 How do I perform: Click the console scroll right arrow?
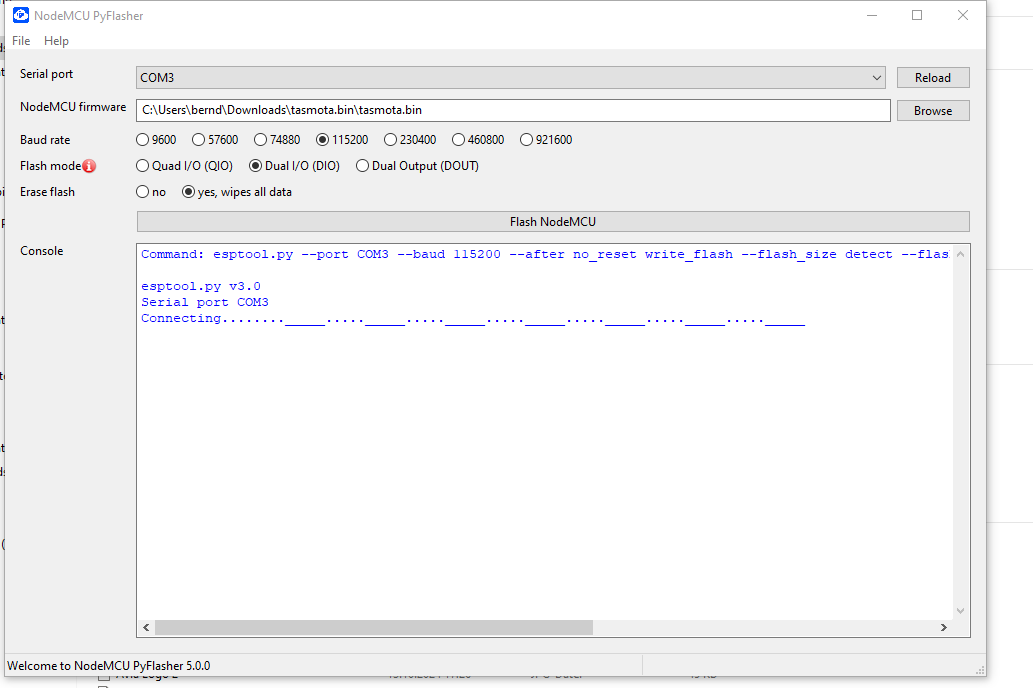[x=943, y=627]
